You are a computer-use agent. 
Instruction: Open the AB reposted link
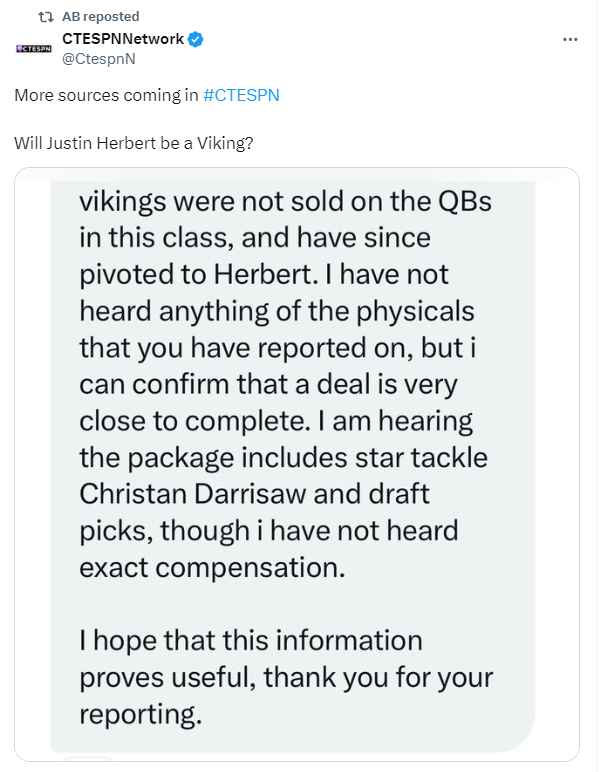coord(100,17)
